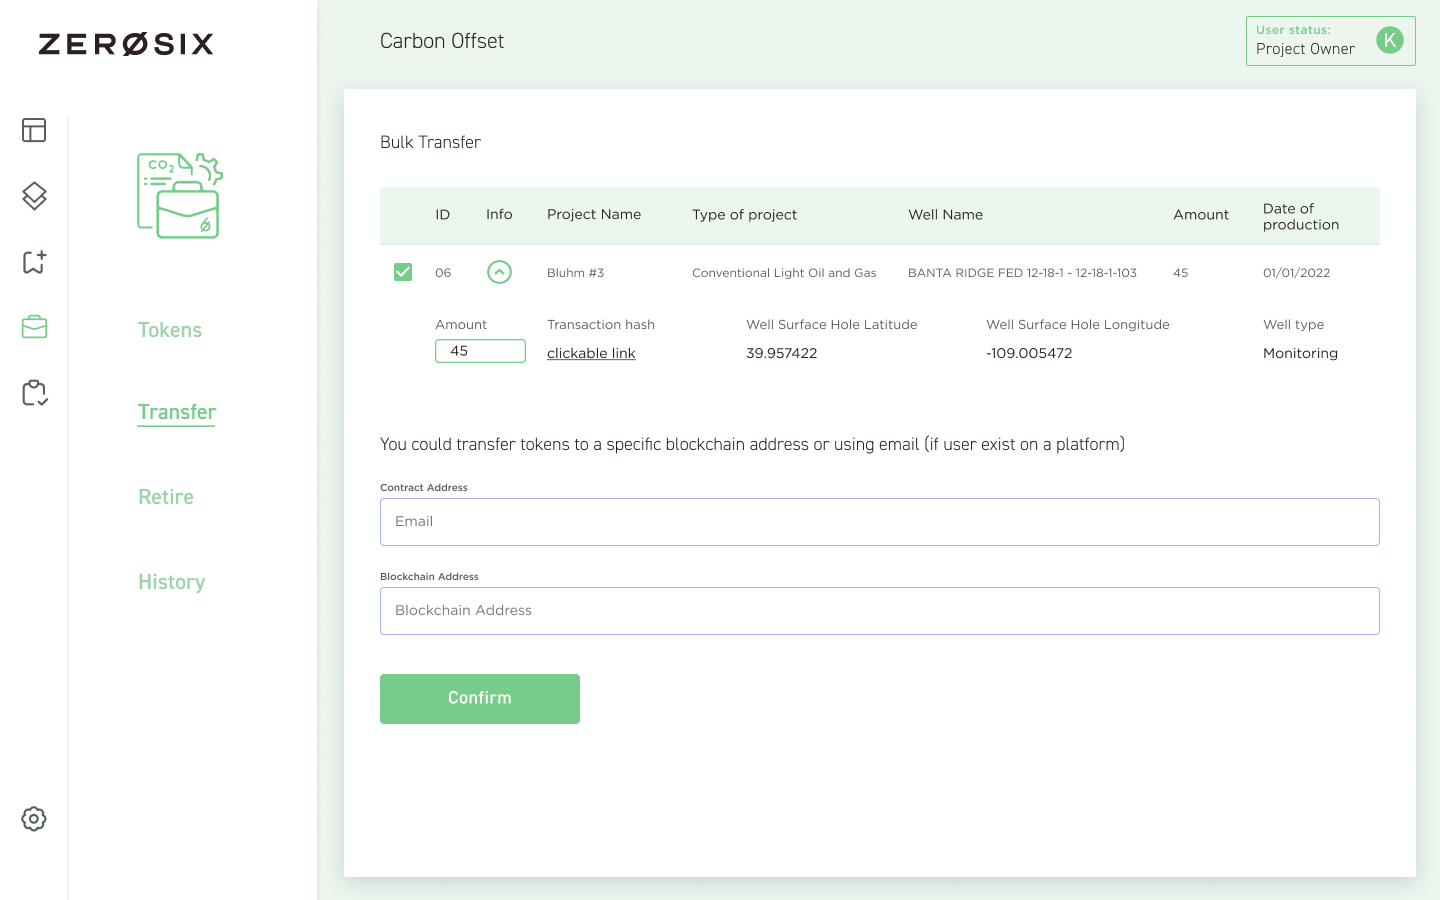
Task: Open the clipboard checkmark sidebar icon
Action: 34,393
